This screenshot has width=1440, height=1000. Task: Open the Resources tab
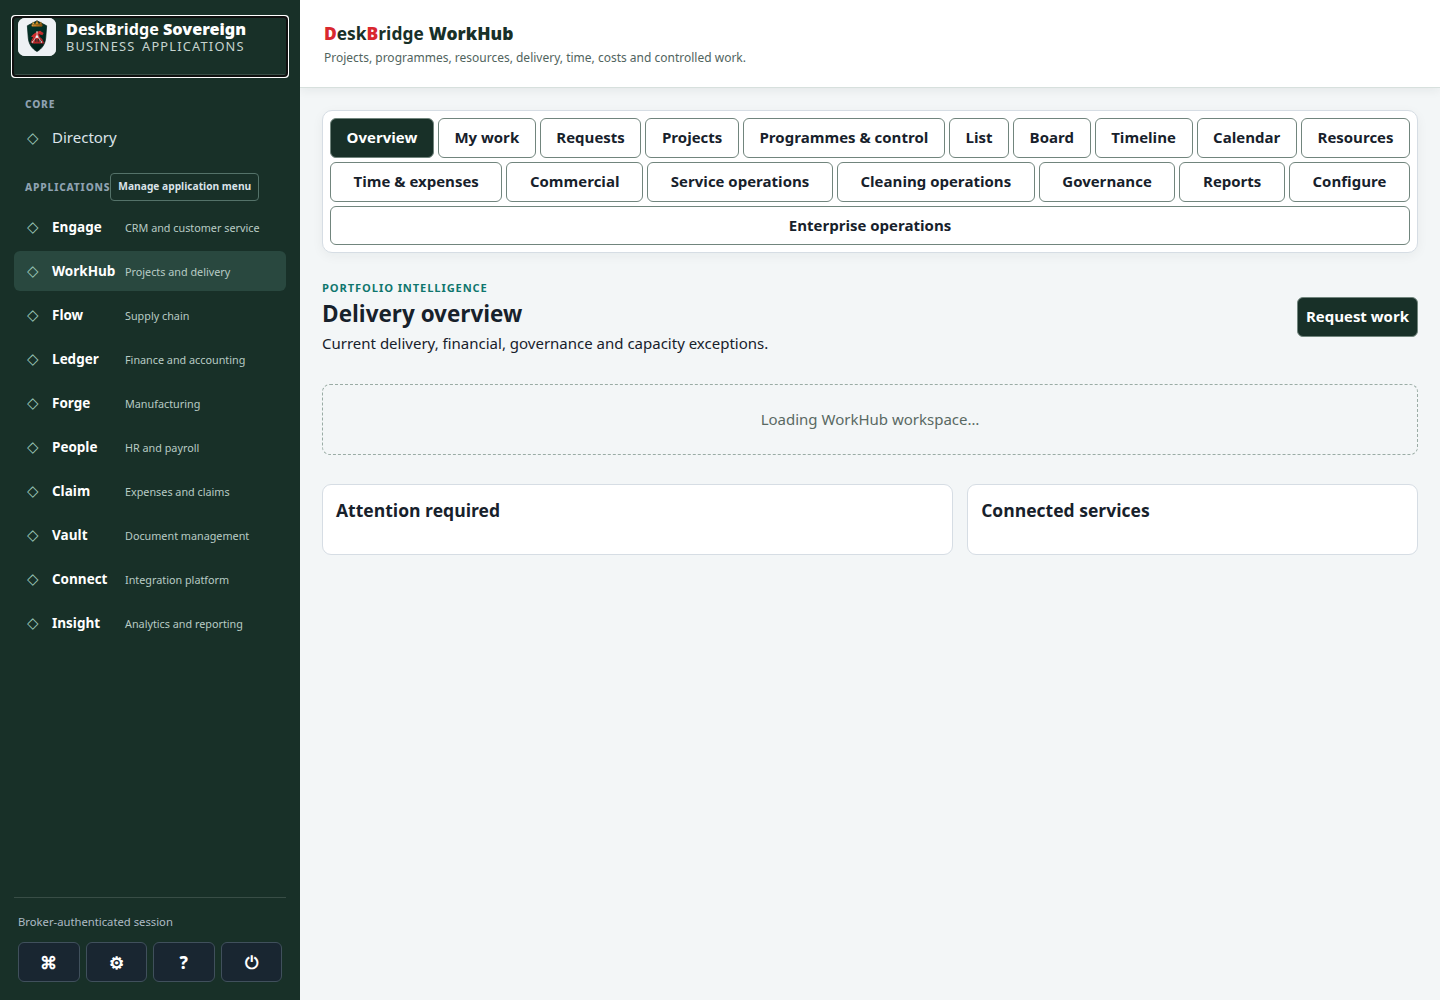click(x=1355, y=138)
